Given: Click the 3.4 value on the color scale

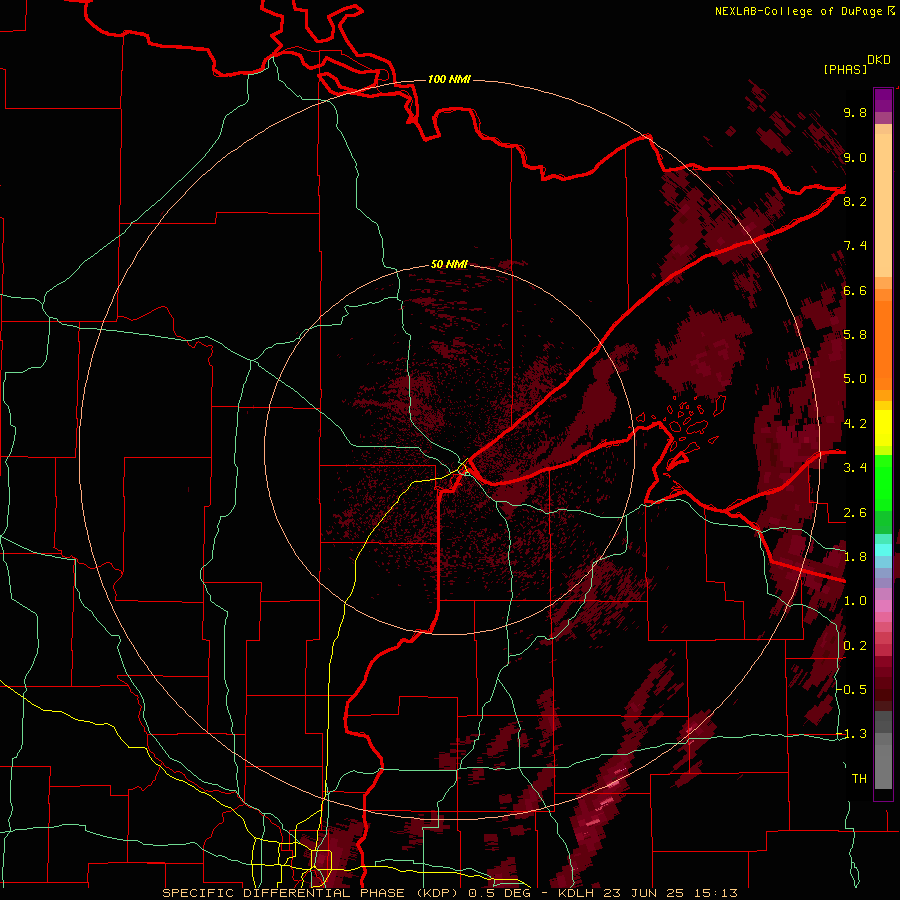Looking at the screenshot, I should (855, 468).
